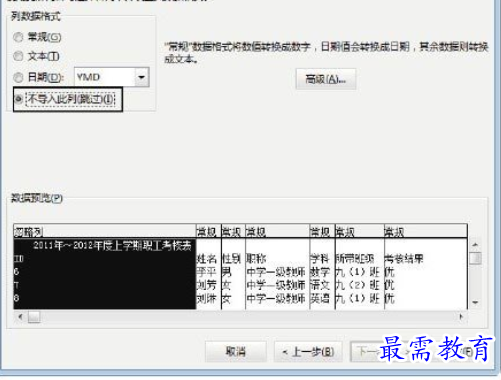501x380 pixels.
Task: Click the 学科 column in data preview
Action: click(x=319, y=259)
